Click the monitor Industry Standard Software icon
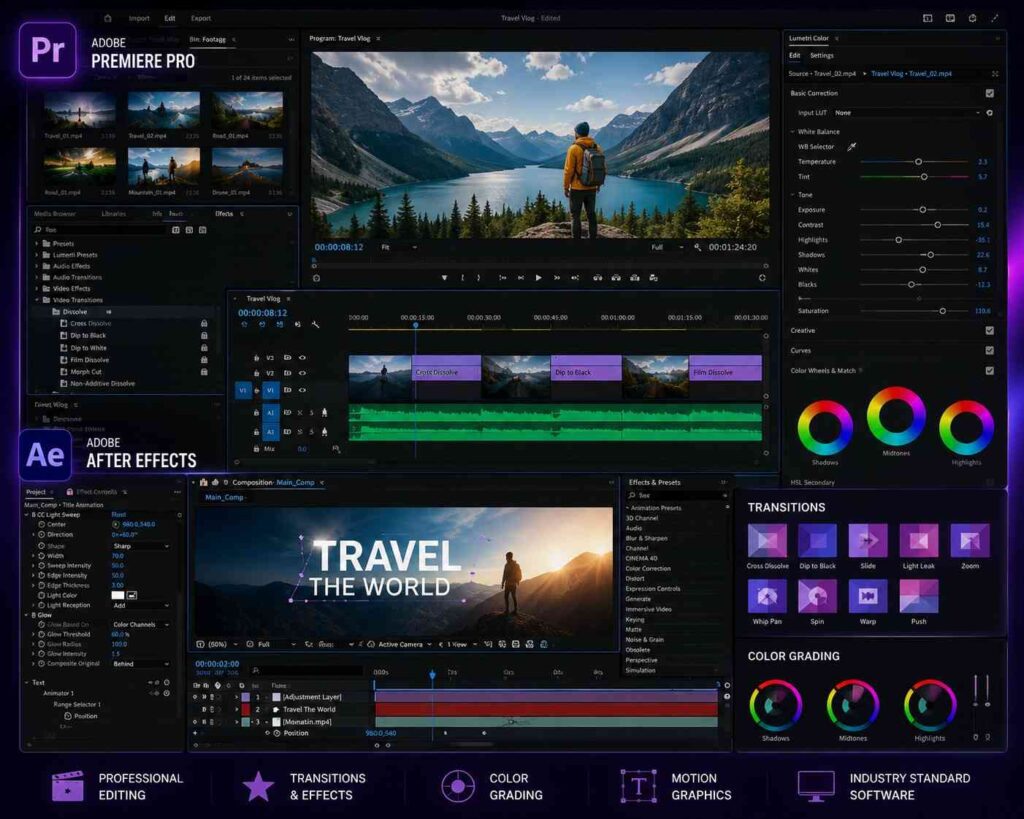Screen dimensions: 1024x819 [816, 786]
